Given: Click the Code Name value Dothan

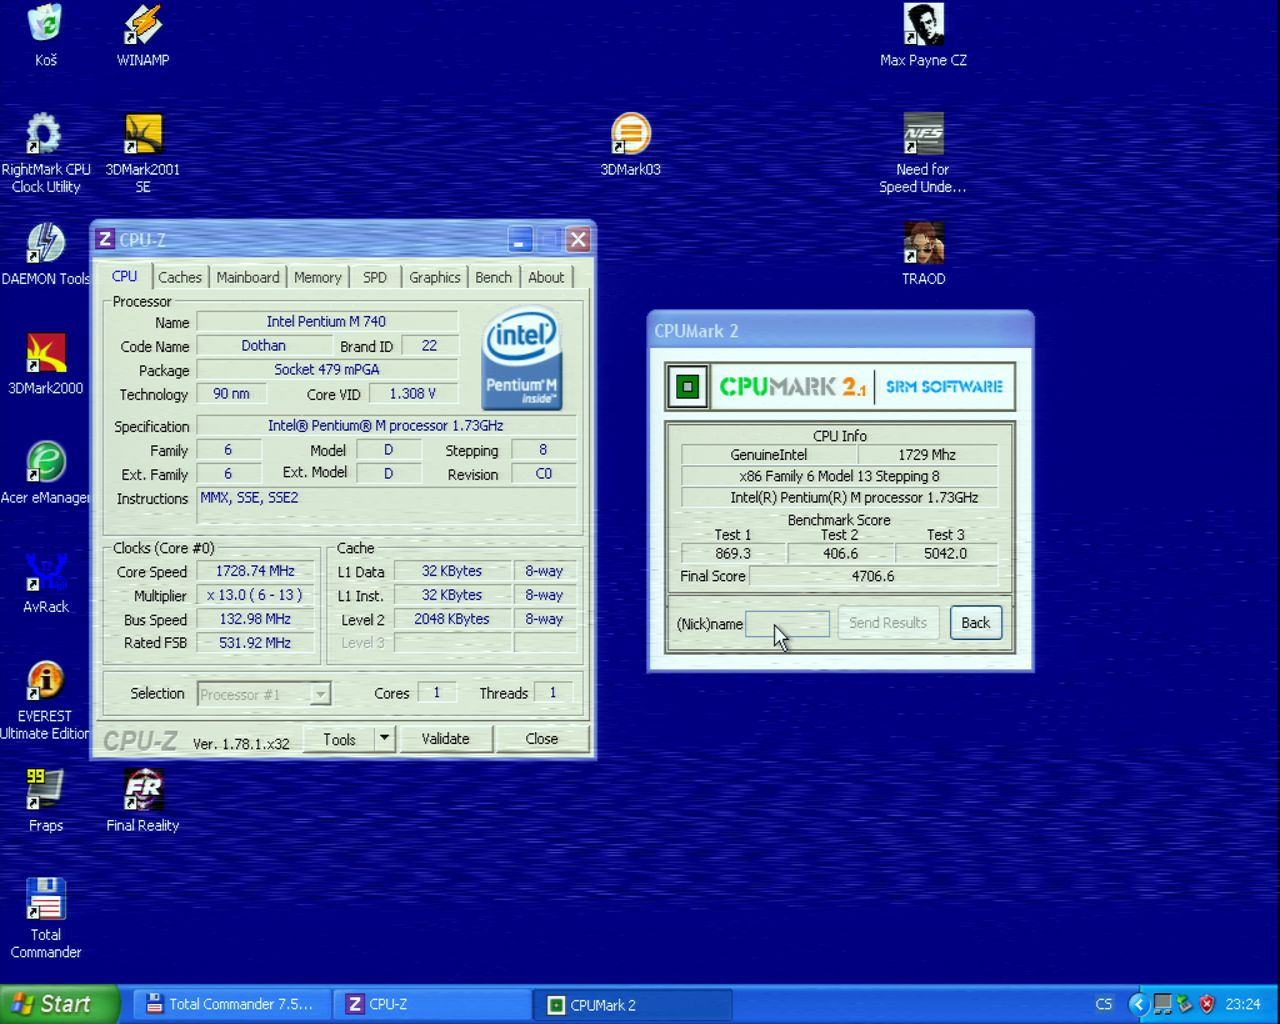Looking at the screenshot, I should (x=264, y=345).
